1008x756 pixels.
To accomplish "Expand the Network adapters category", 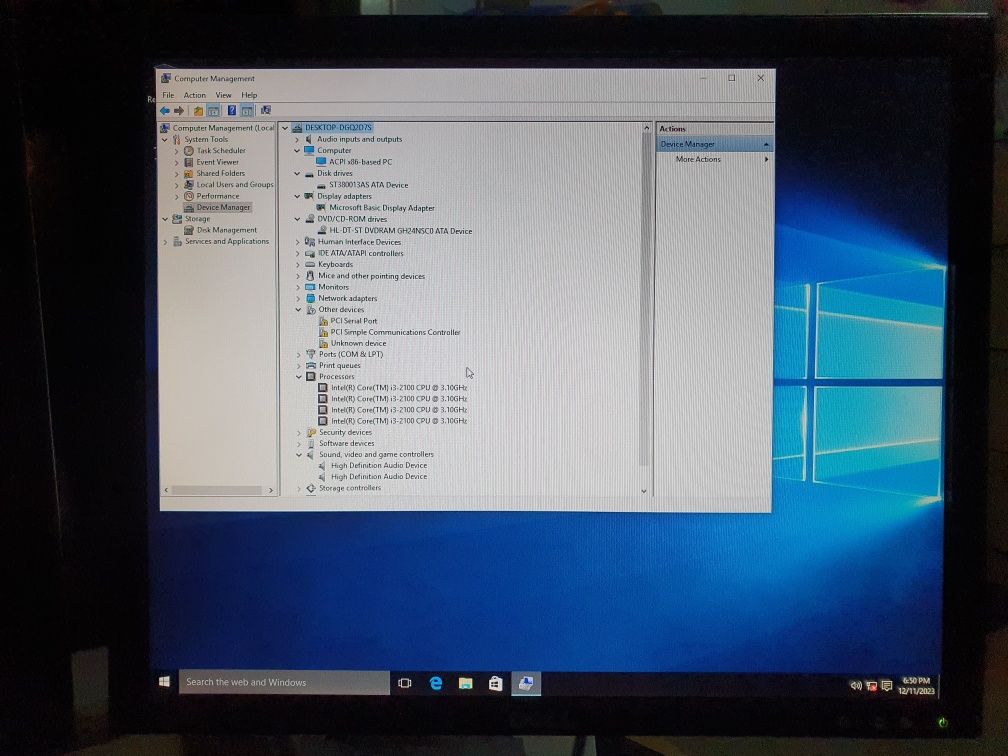I will pos(298,298).
